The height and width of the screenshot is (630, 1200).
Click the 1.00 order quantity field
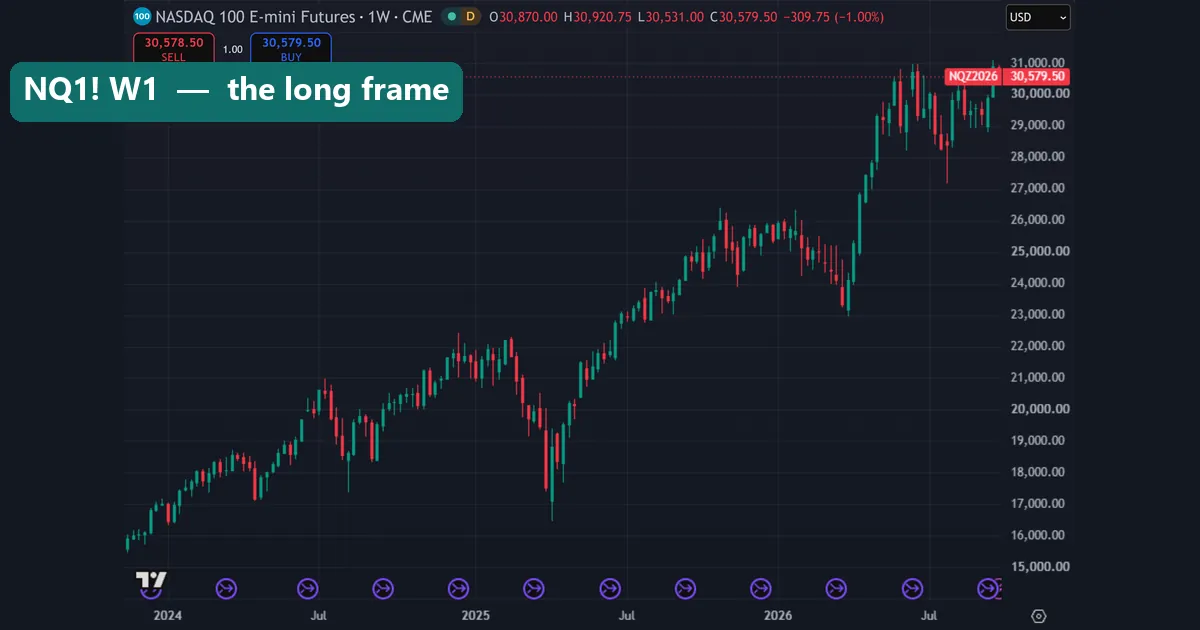click(x=232, y=49)
